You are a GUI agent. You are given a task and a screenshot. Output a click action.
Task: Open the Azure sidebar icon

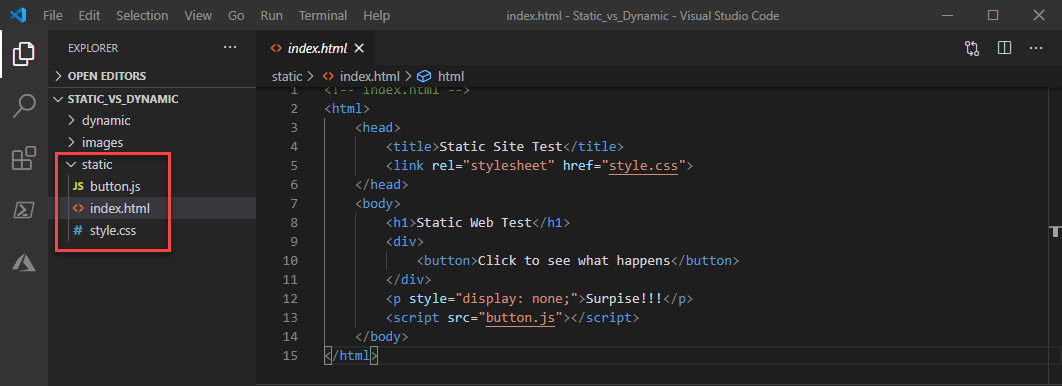coord(24,262)
